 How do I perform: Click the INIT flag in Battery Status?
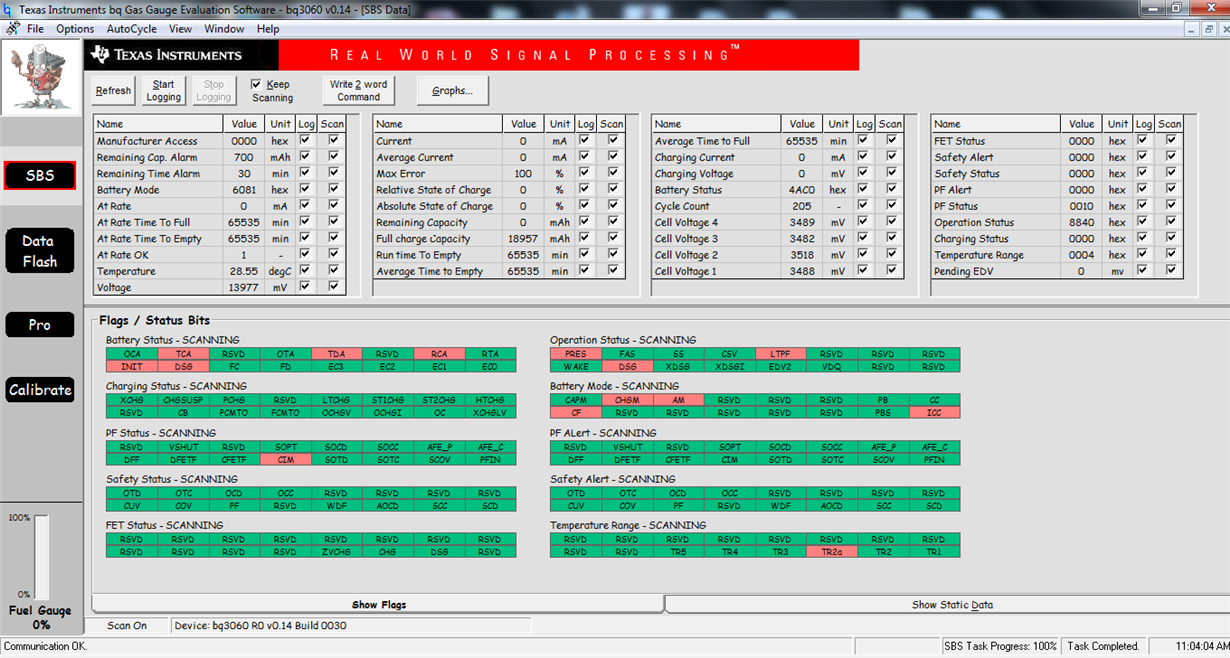tap(132, 366)
